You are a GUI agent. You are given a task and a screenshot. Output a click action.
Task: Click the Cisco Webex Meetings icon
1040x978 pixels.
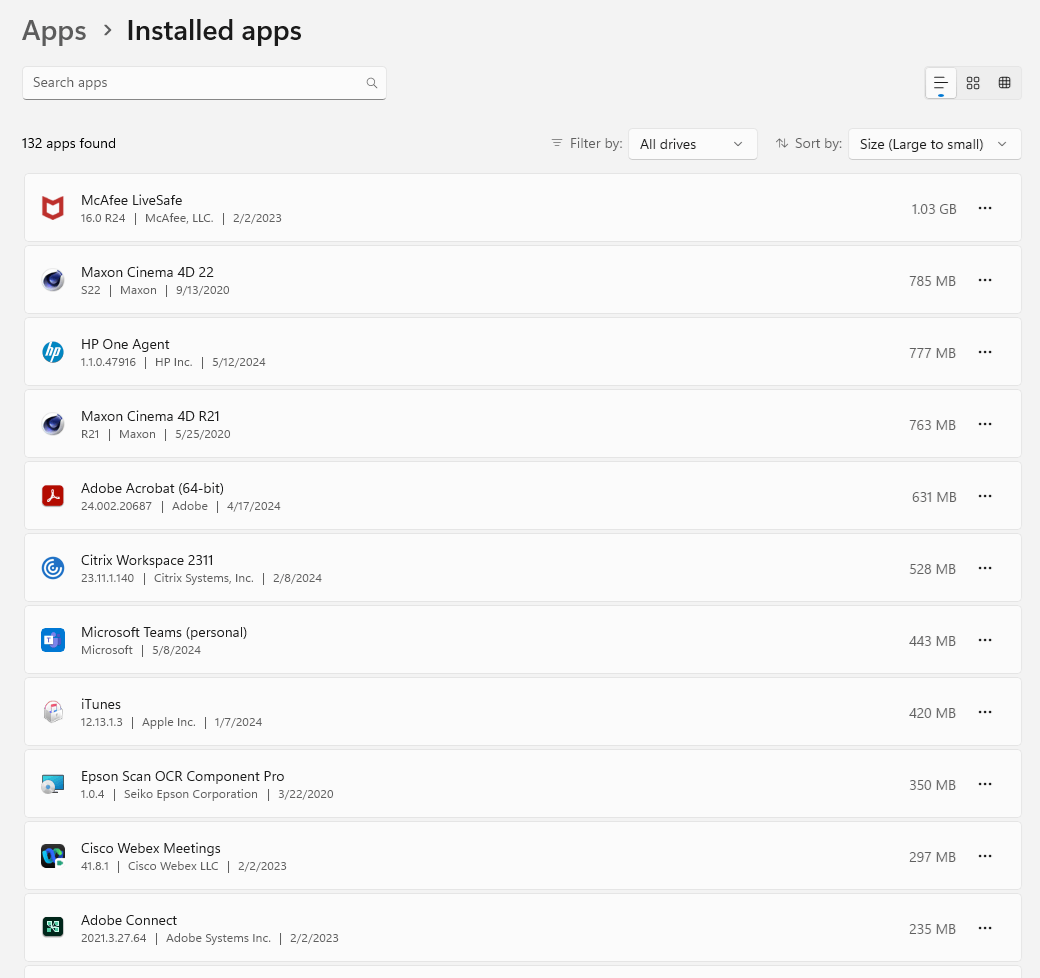tap(53, 856)
